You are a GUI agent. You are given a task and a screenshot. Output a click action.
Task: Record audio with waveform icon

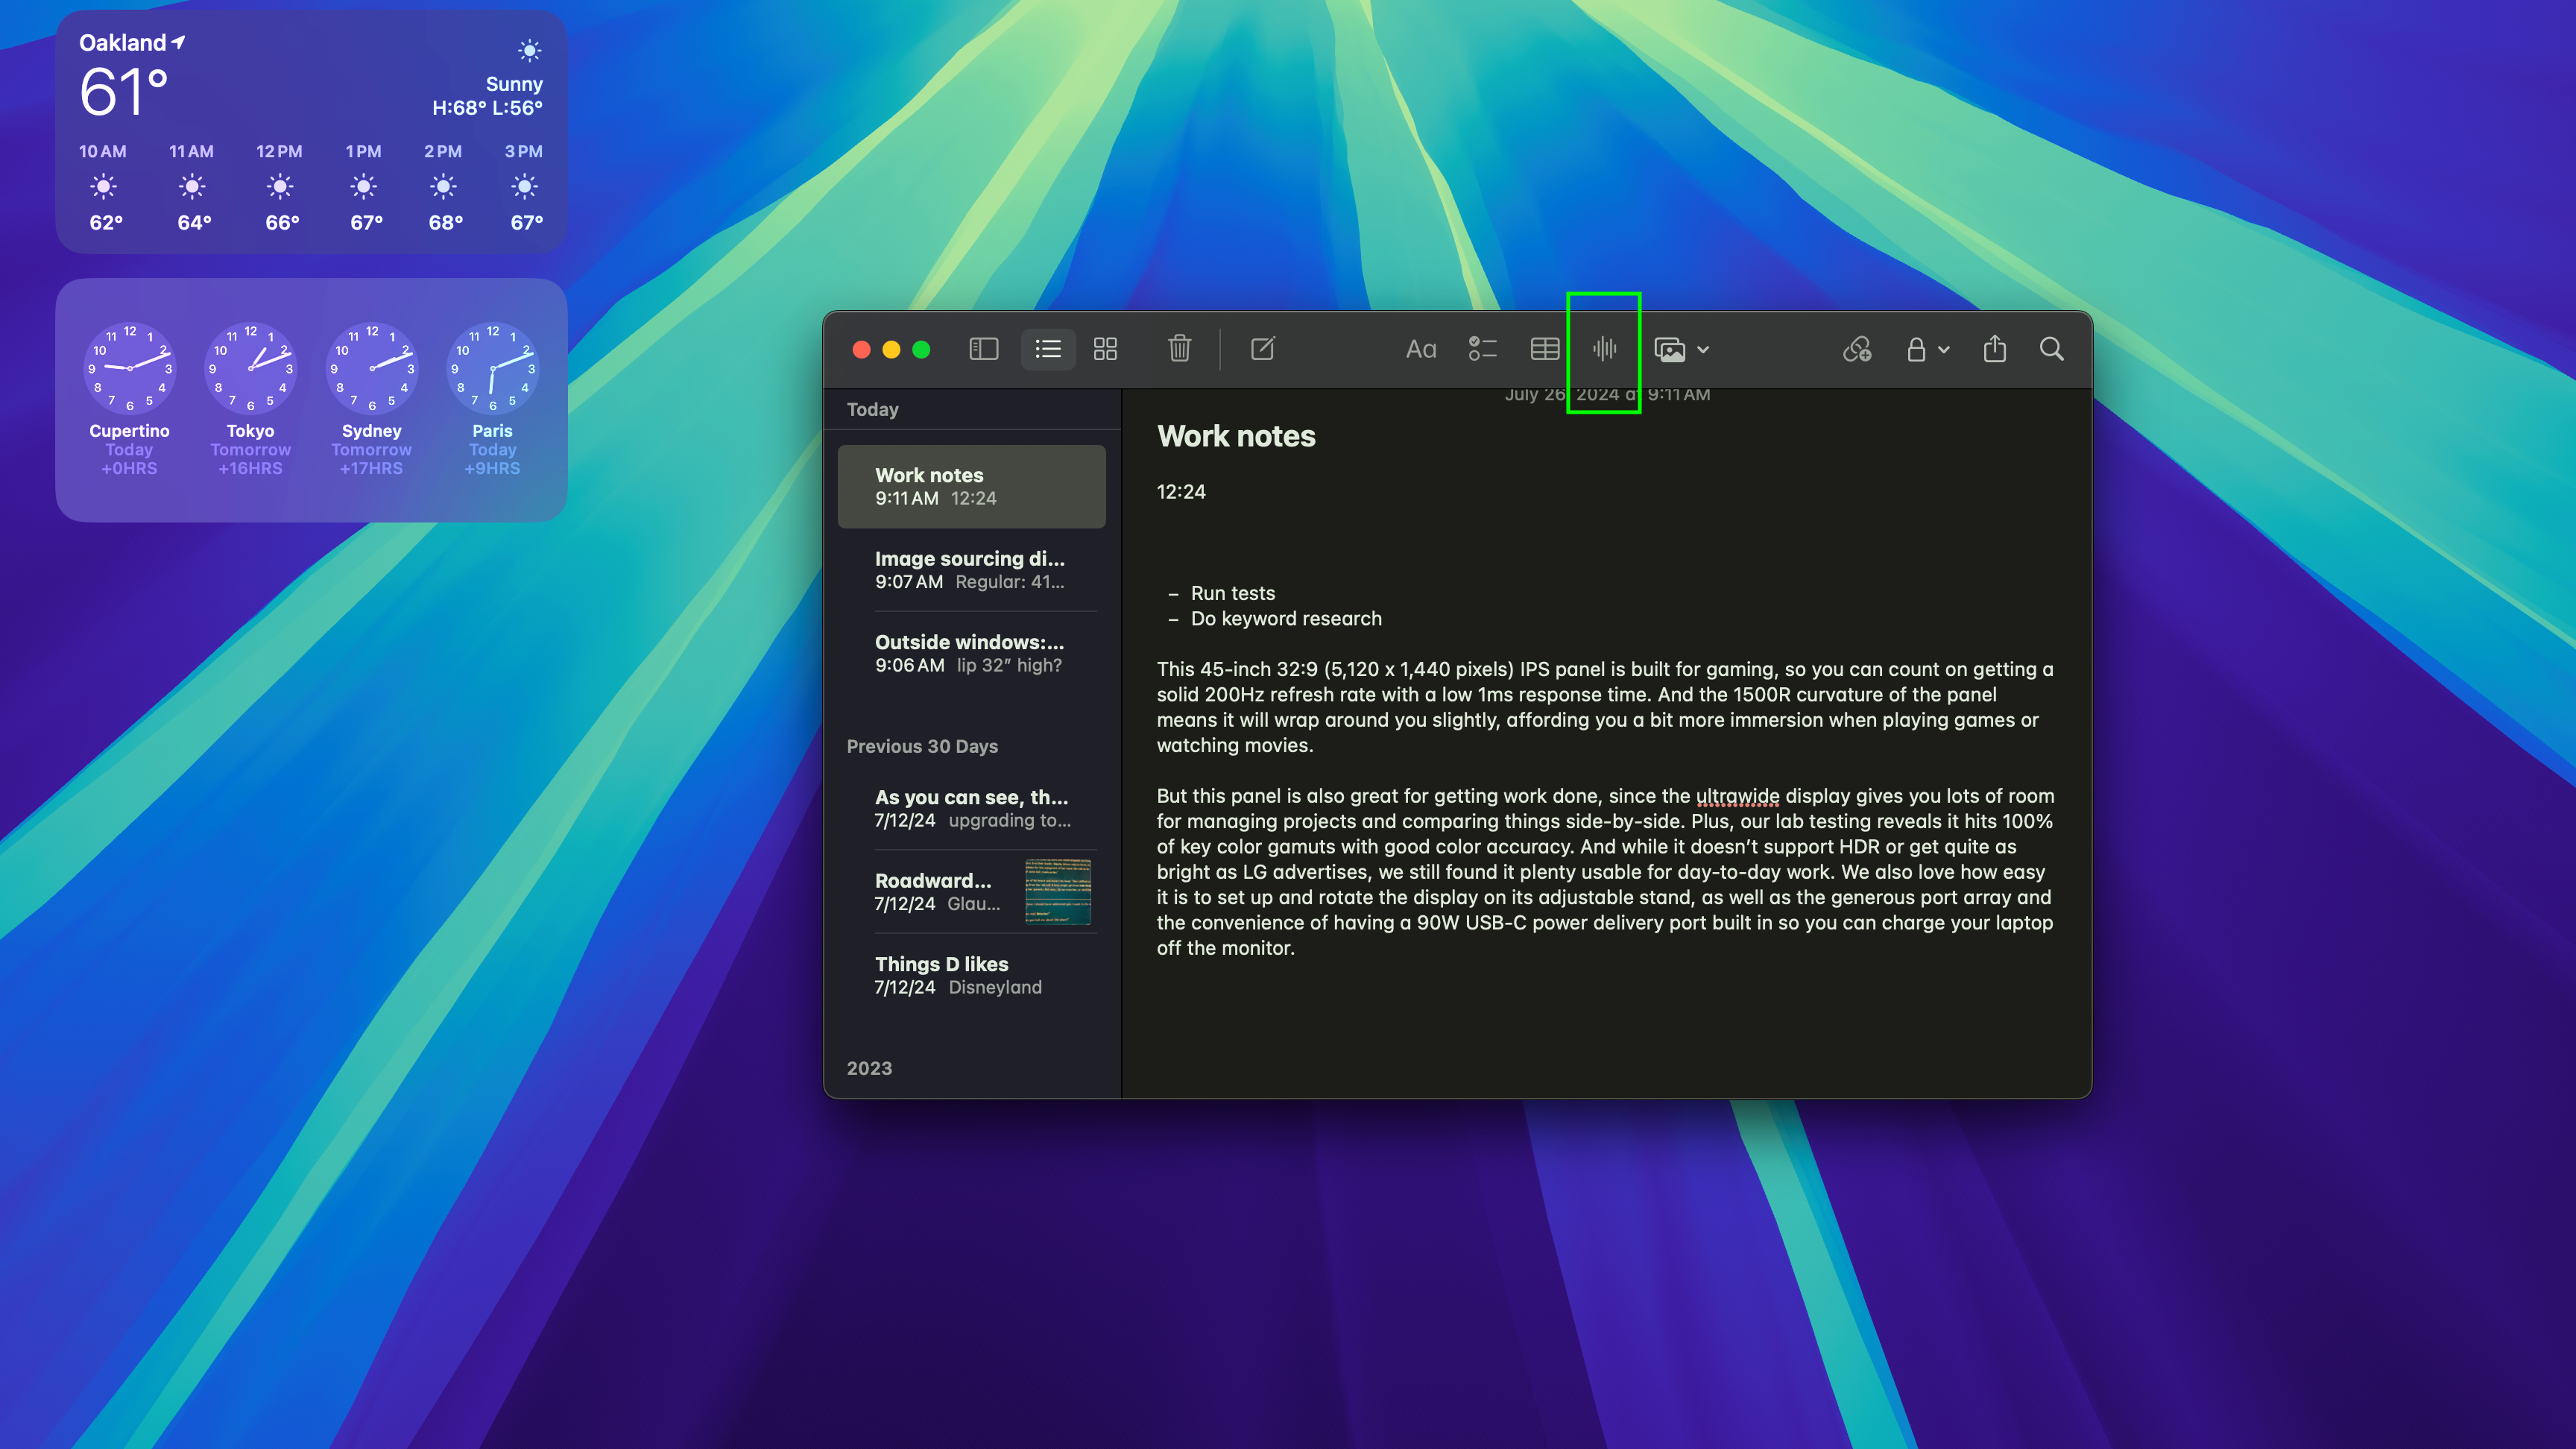pyautogui.click(x=1604, y=349)
